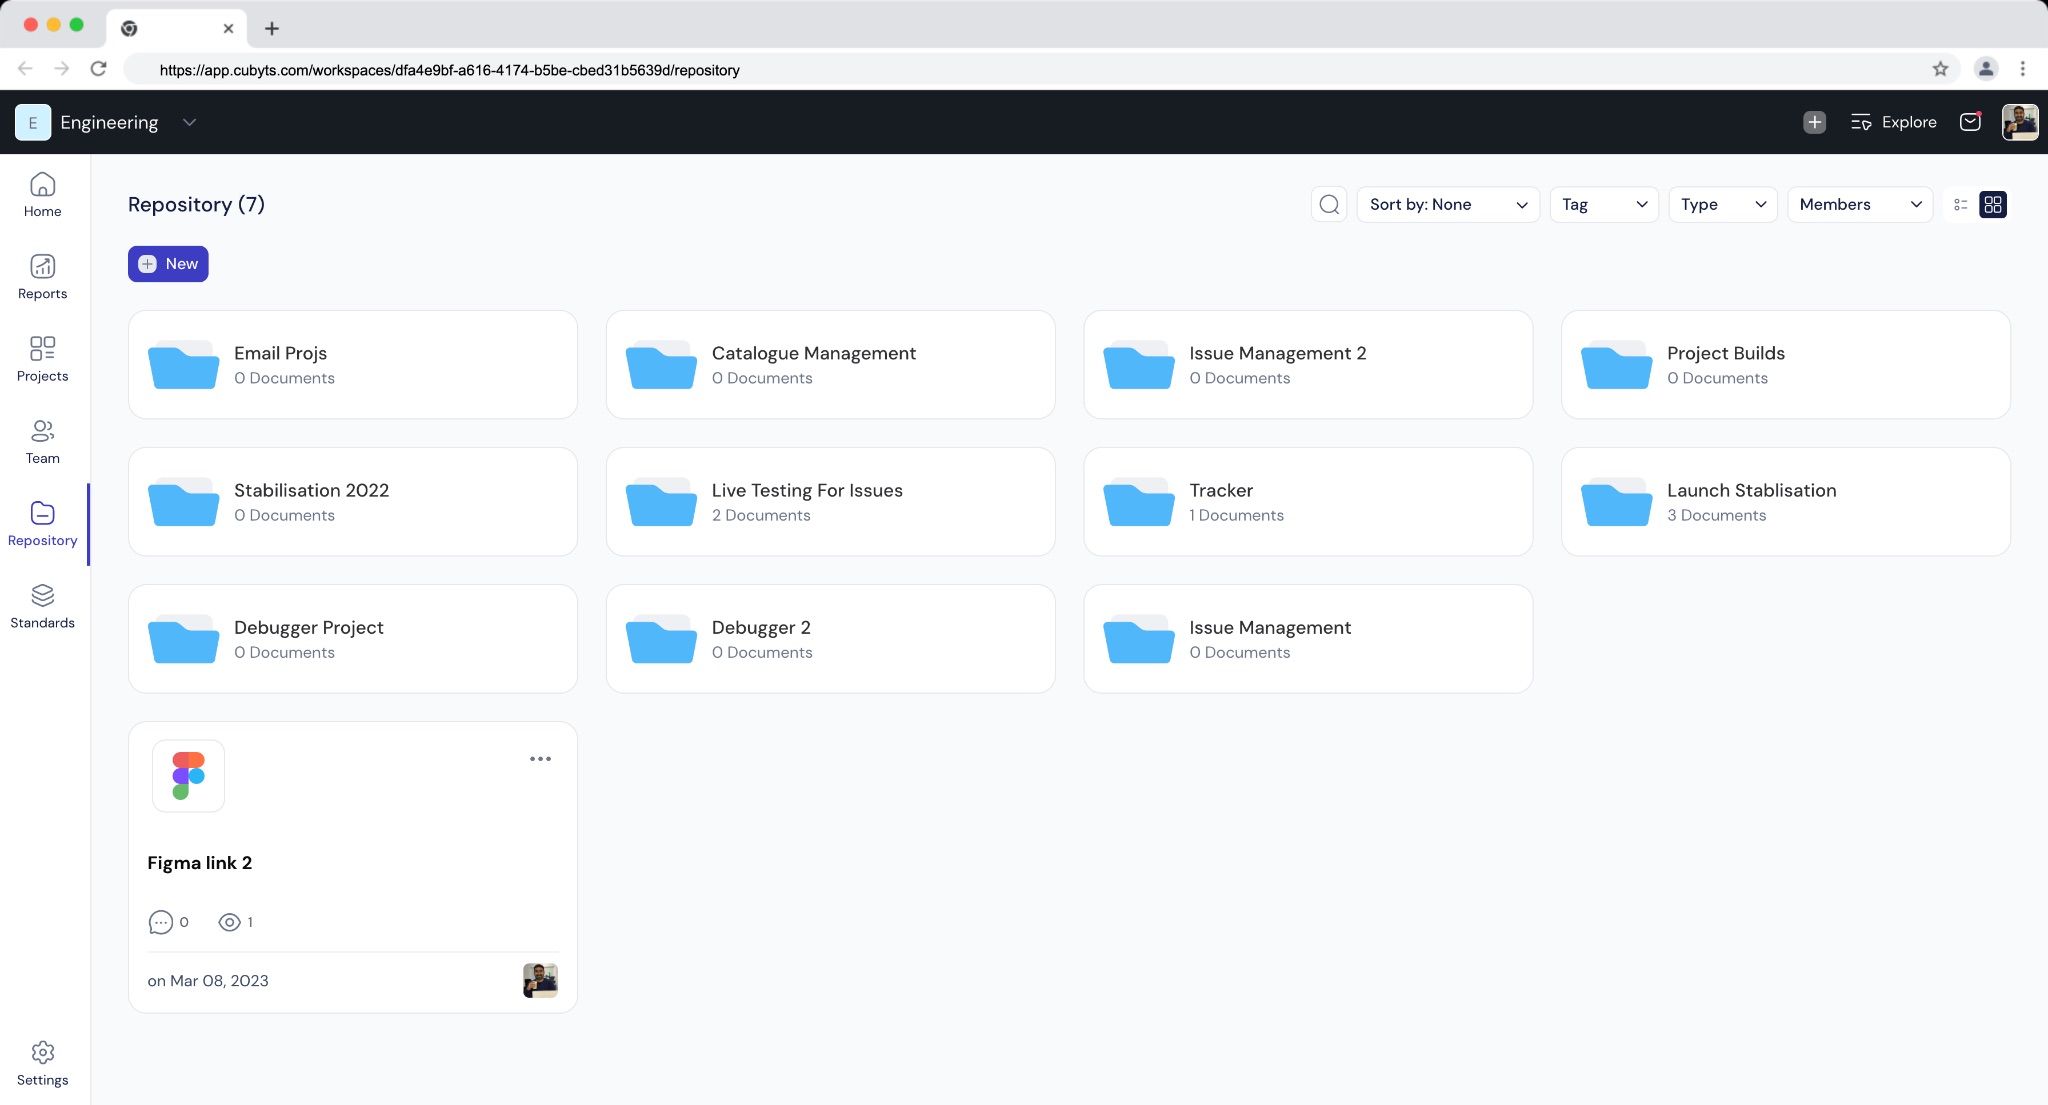This screenshot has width=2048, height=1105.
Task: Open the inbox mail icon
Action: coord(1970,122)
